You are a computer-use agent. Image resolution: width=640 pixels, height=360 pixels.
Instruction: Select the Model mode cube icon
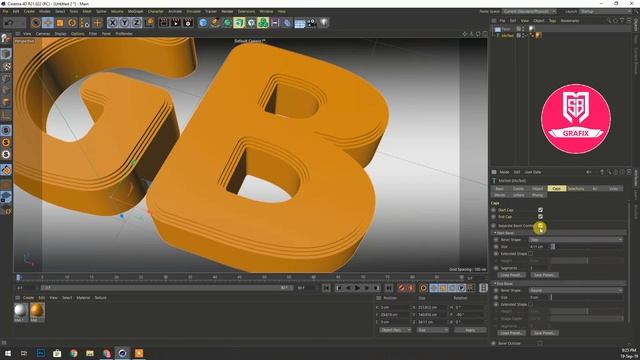(x=6, y=53)
